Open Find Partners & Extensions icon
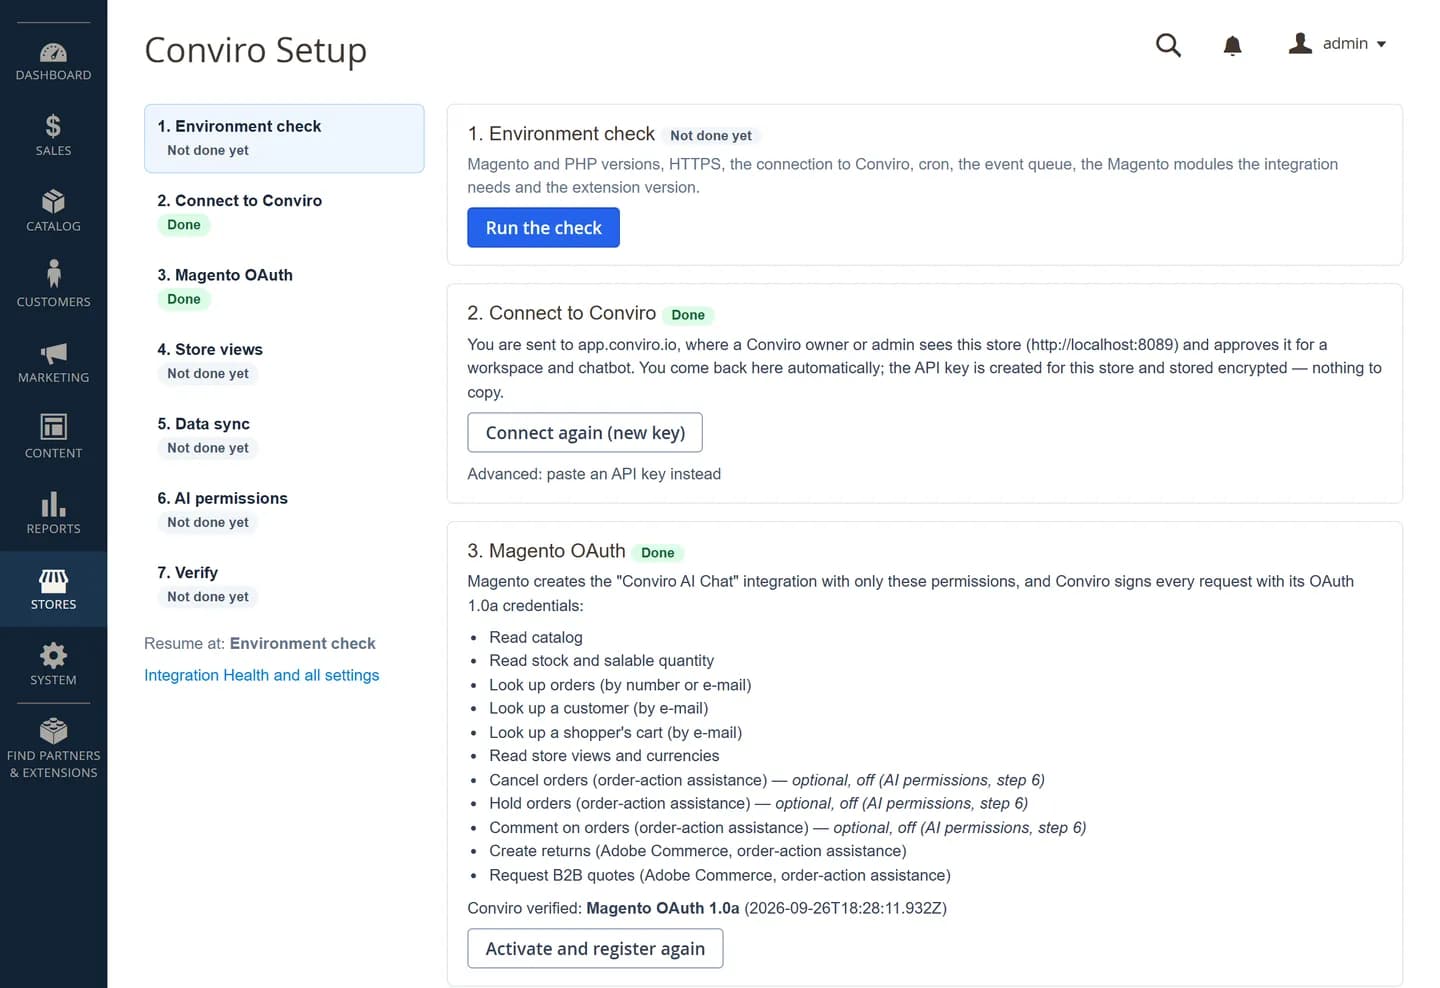Screen dimensions: 1440x988 click(x=53, y=731)
